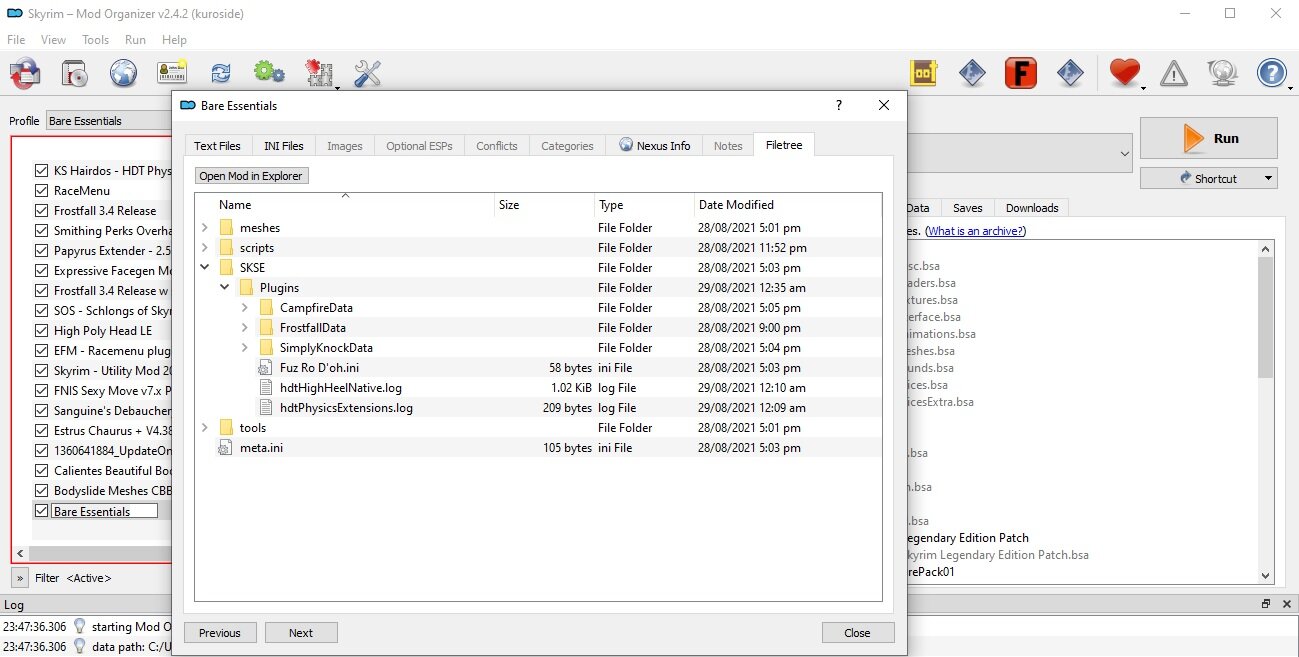
Task: Toggle Papyrus Extender mod checkbox
Action: (x=42, y=251)
